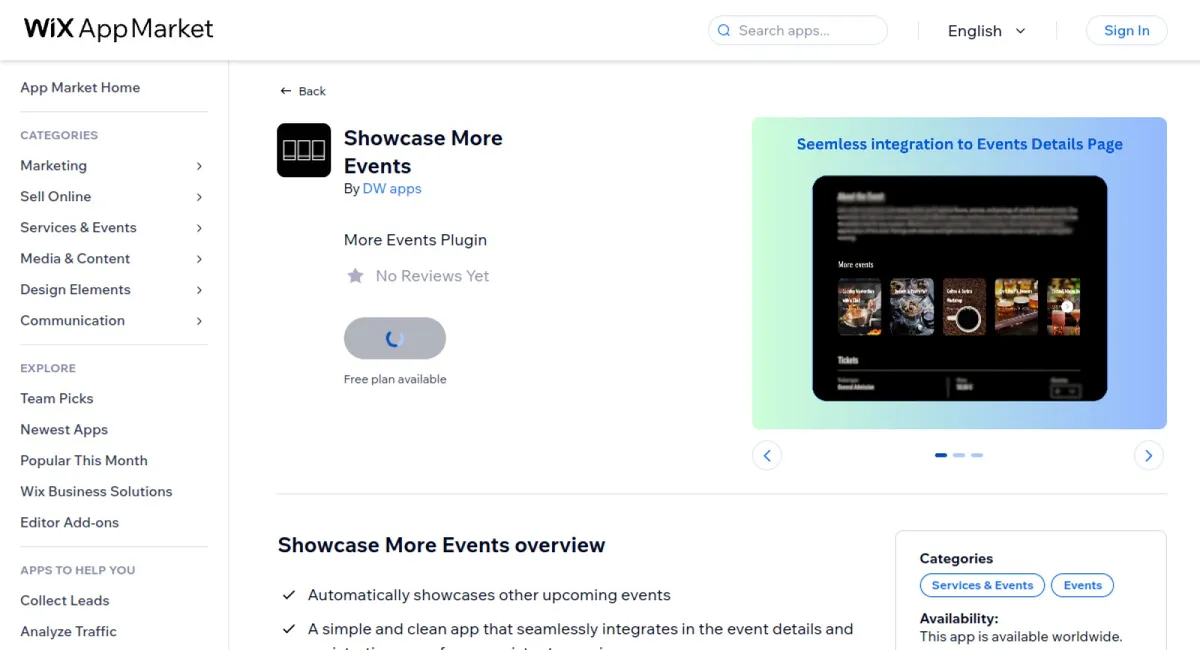The height and width of the screenshot is (650, 1200).
Task: Open Collect Leads section
Action: click(x=65, y=601)
